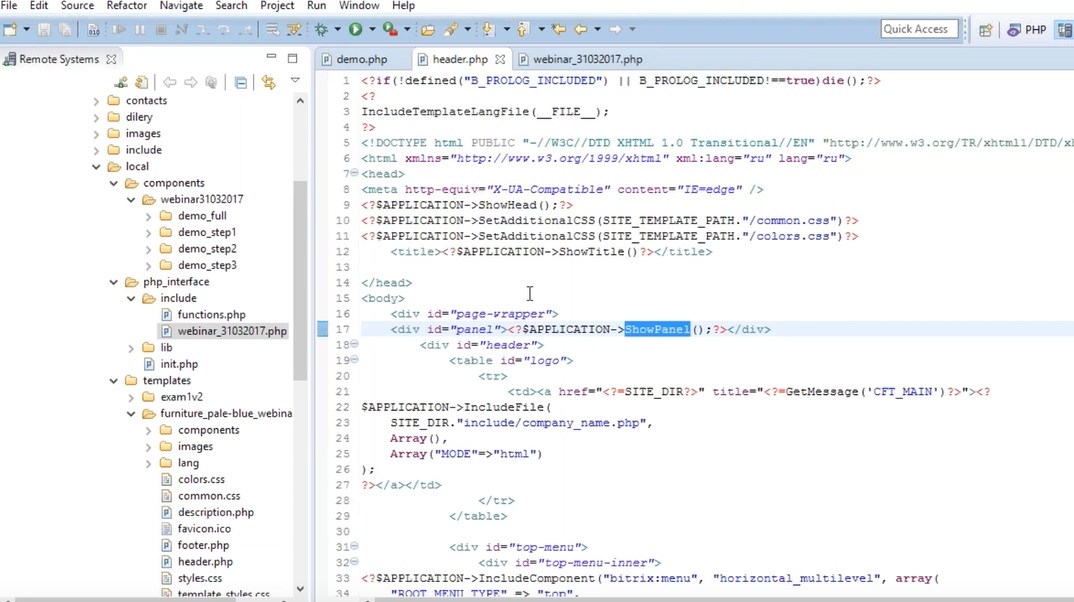
Task: Expand the demo_full folder
Action: click(x=148, y=216)
